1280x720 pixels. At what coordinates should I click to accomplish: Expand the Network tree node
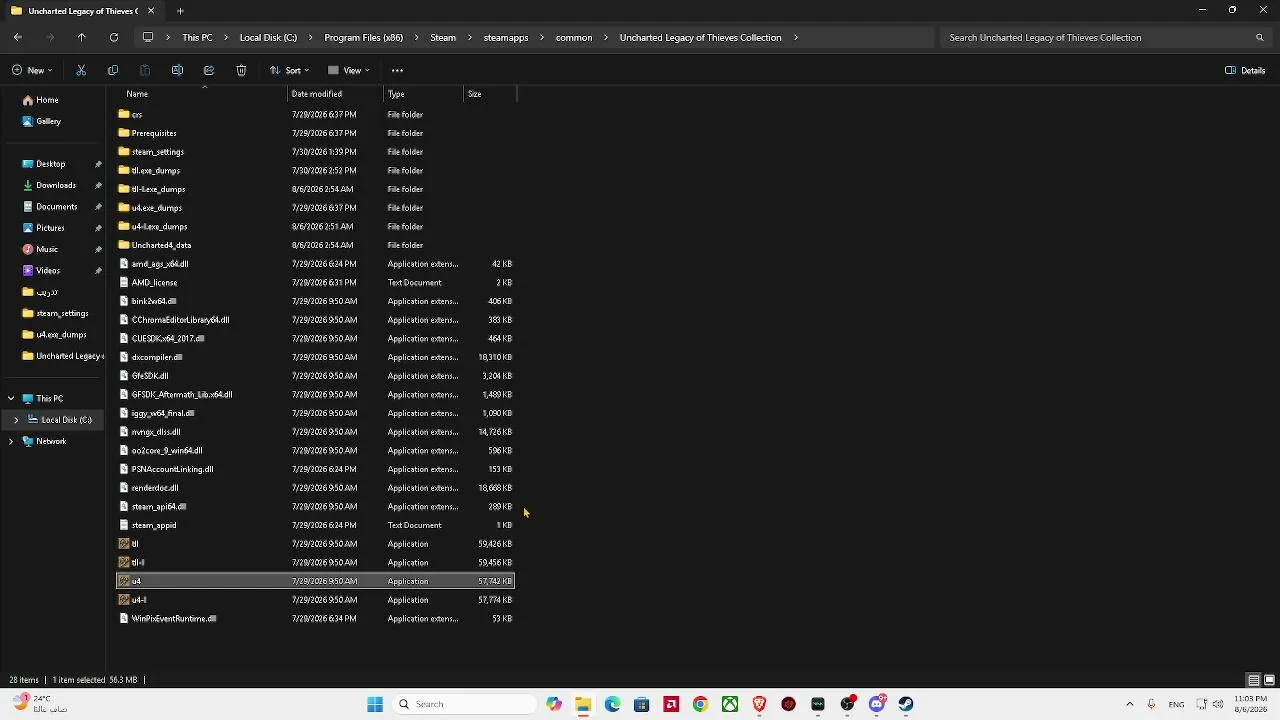point(11,441)
